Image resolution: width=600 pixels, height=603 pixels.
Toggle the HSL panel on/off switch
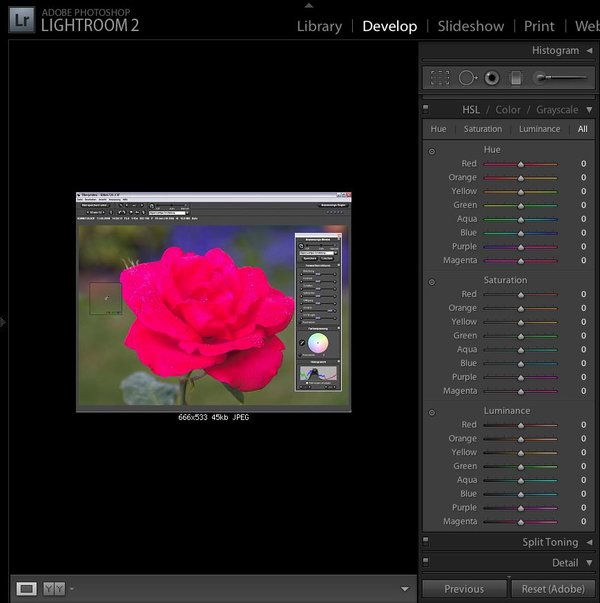426,109
